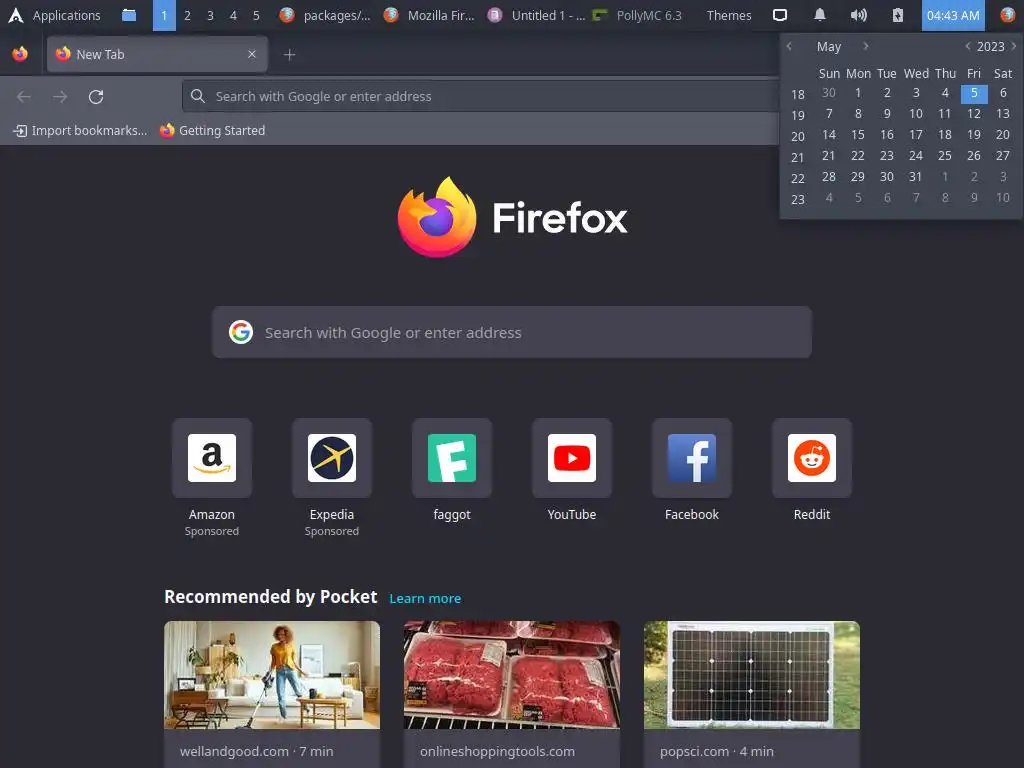Click the battery power icon in the panel
The width and height of the screenshot is (1024, 768).
(898, 15)
